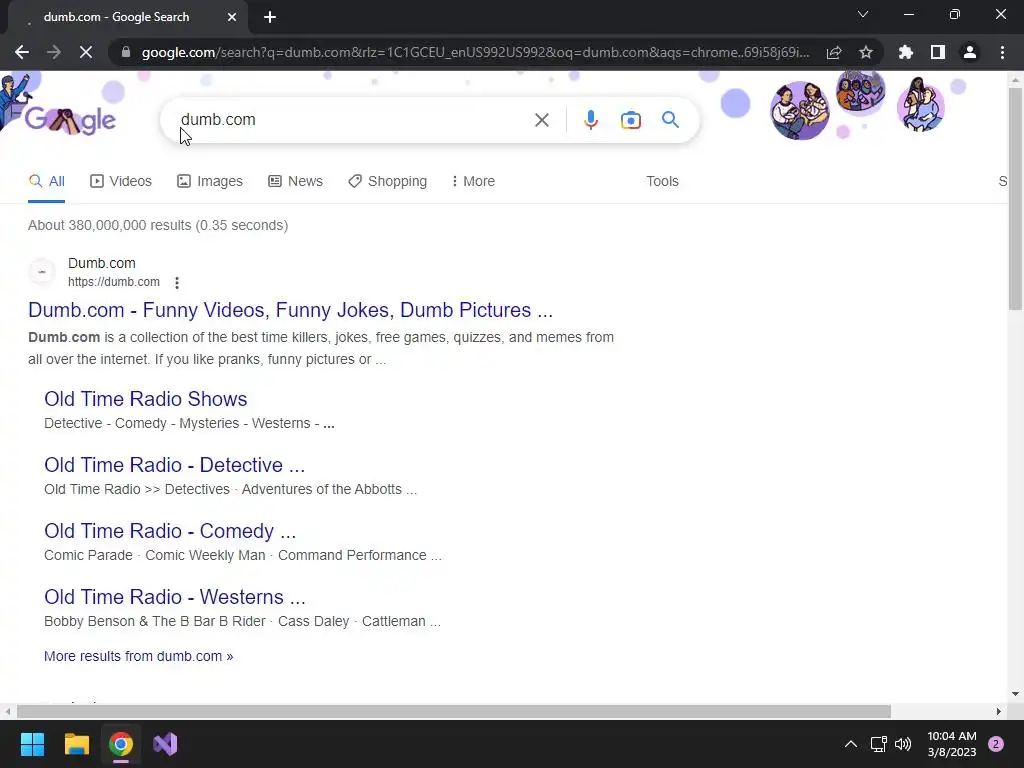The height and width of the screenshot is (768, 1024).
Task: Close the dumb.com Google Search tab
Action: pos(232,17)
